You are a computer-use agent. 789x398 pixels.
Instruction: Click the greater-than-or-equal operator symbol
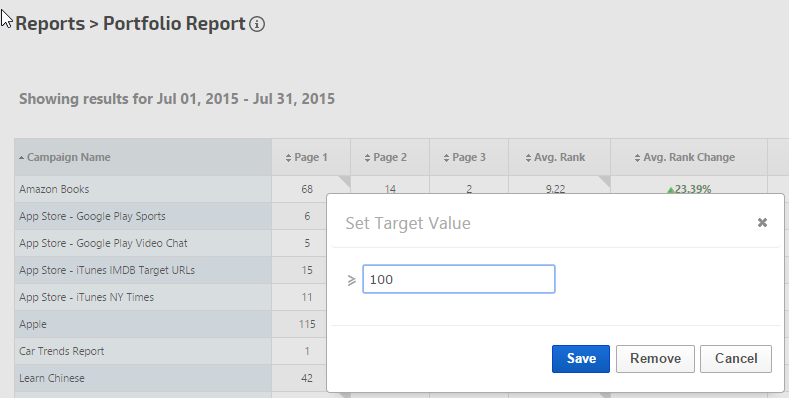[x=352, y=280]
